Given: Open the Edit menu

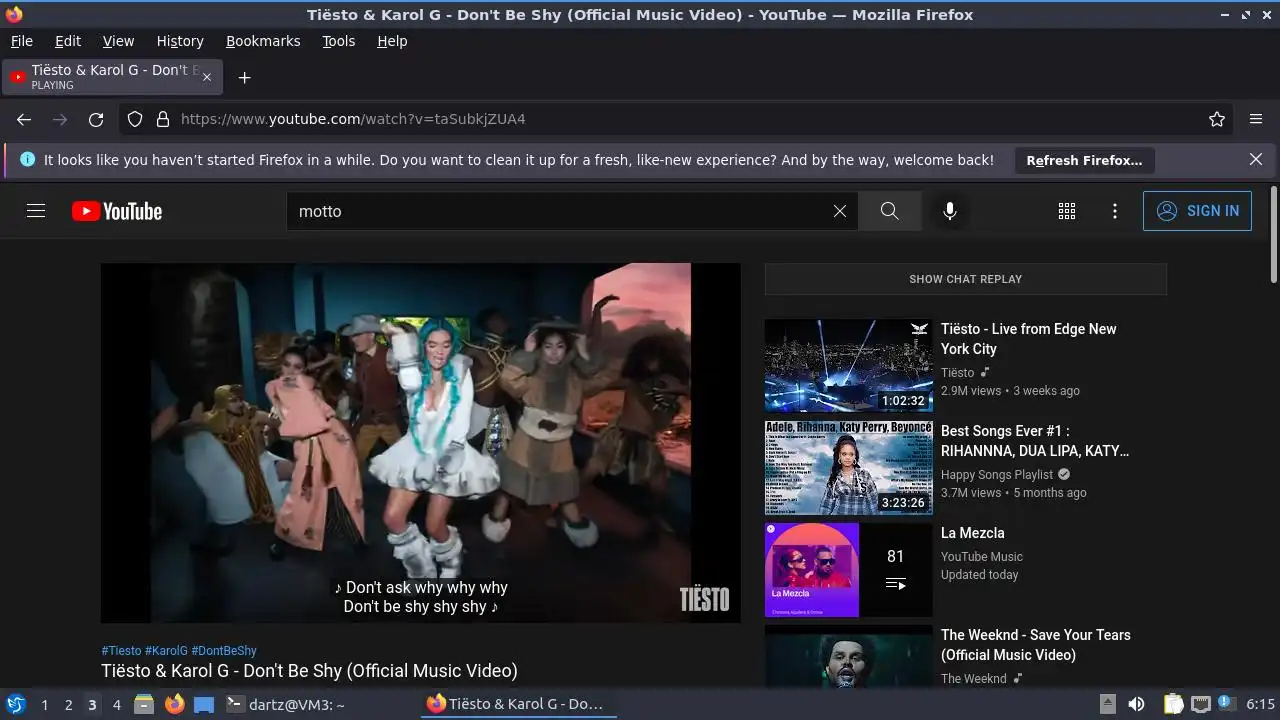Looking at the screenshot, I should (x=68, y=41).
